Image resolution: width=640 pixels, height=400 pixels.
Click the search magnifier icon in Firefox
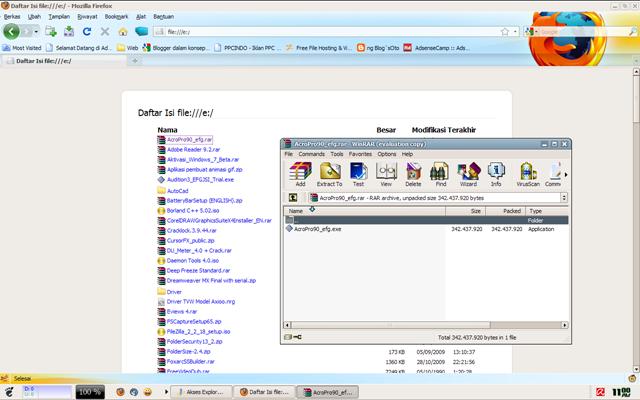click(x=633, y=31)
